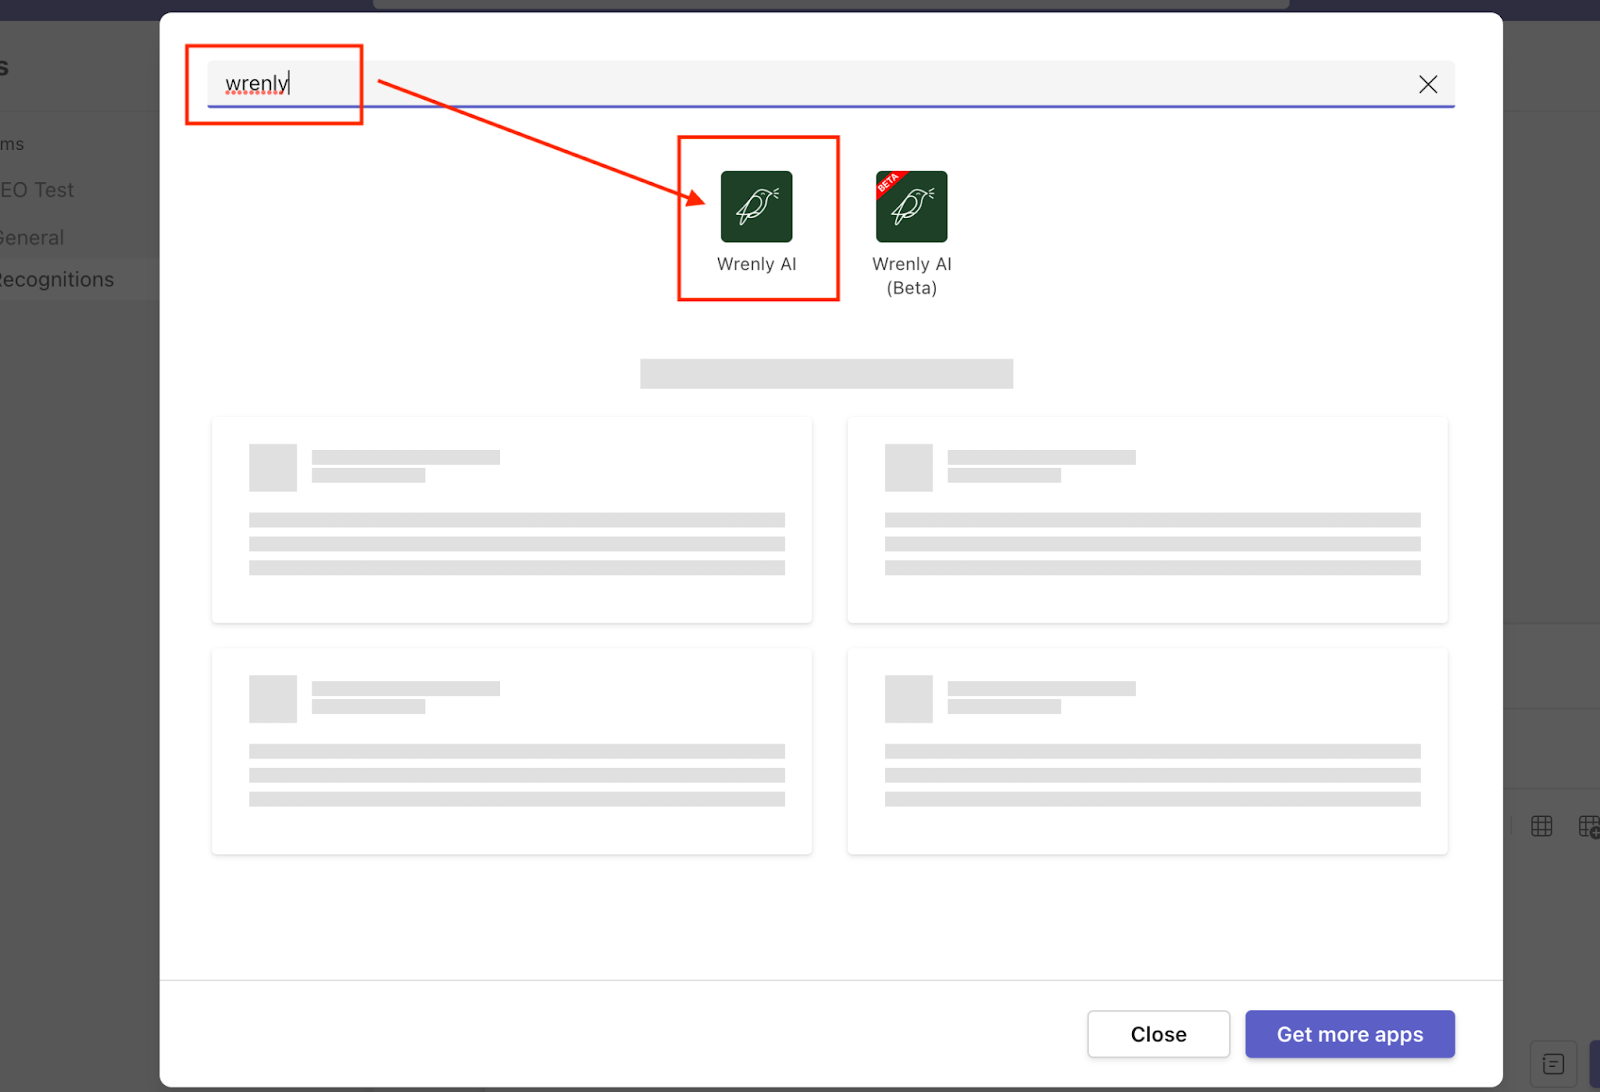Click the note icon at bottom right

[x=1553, y=1064]
